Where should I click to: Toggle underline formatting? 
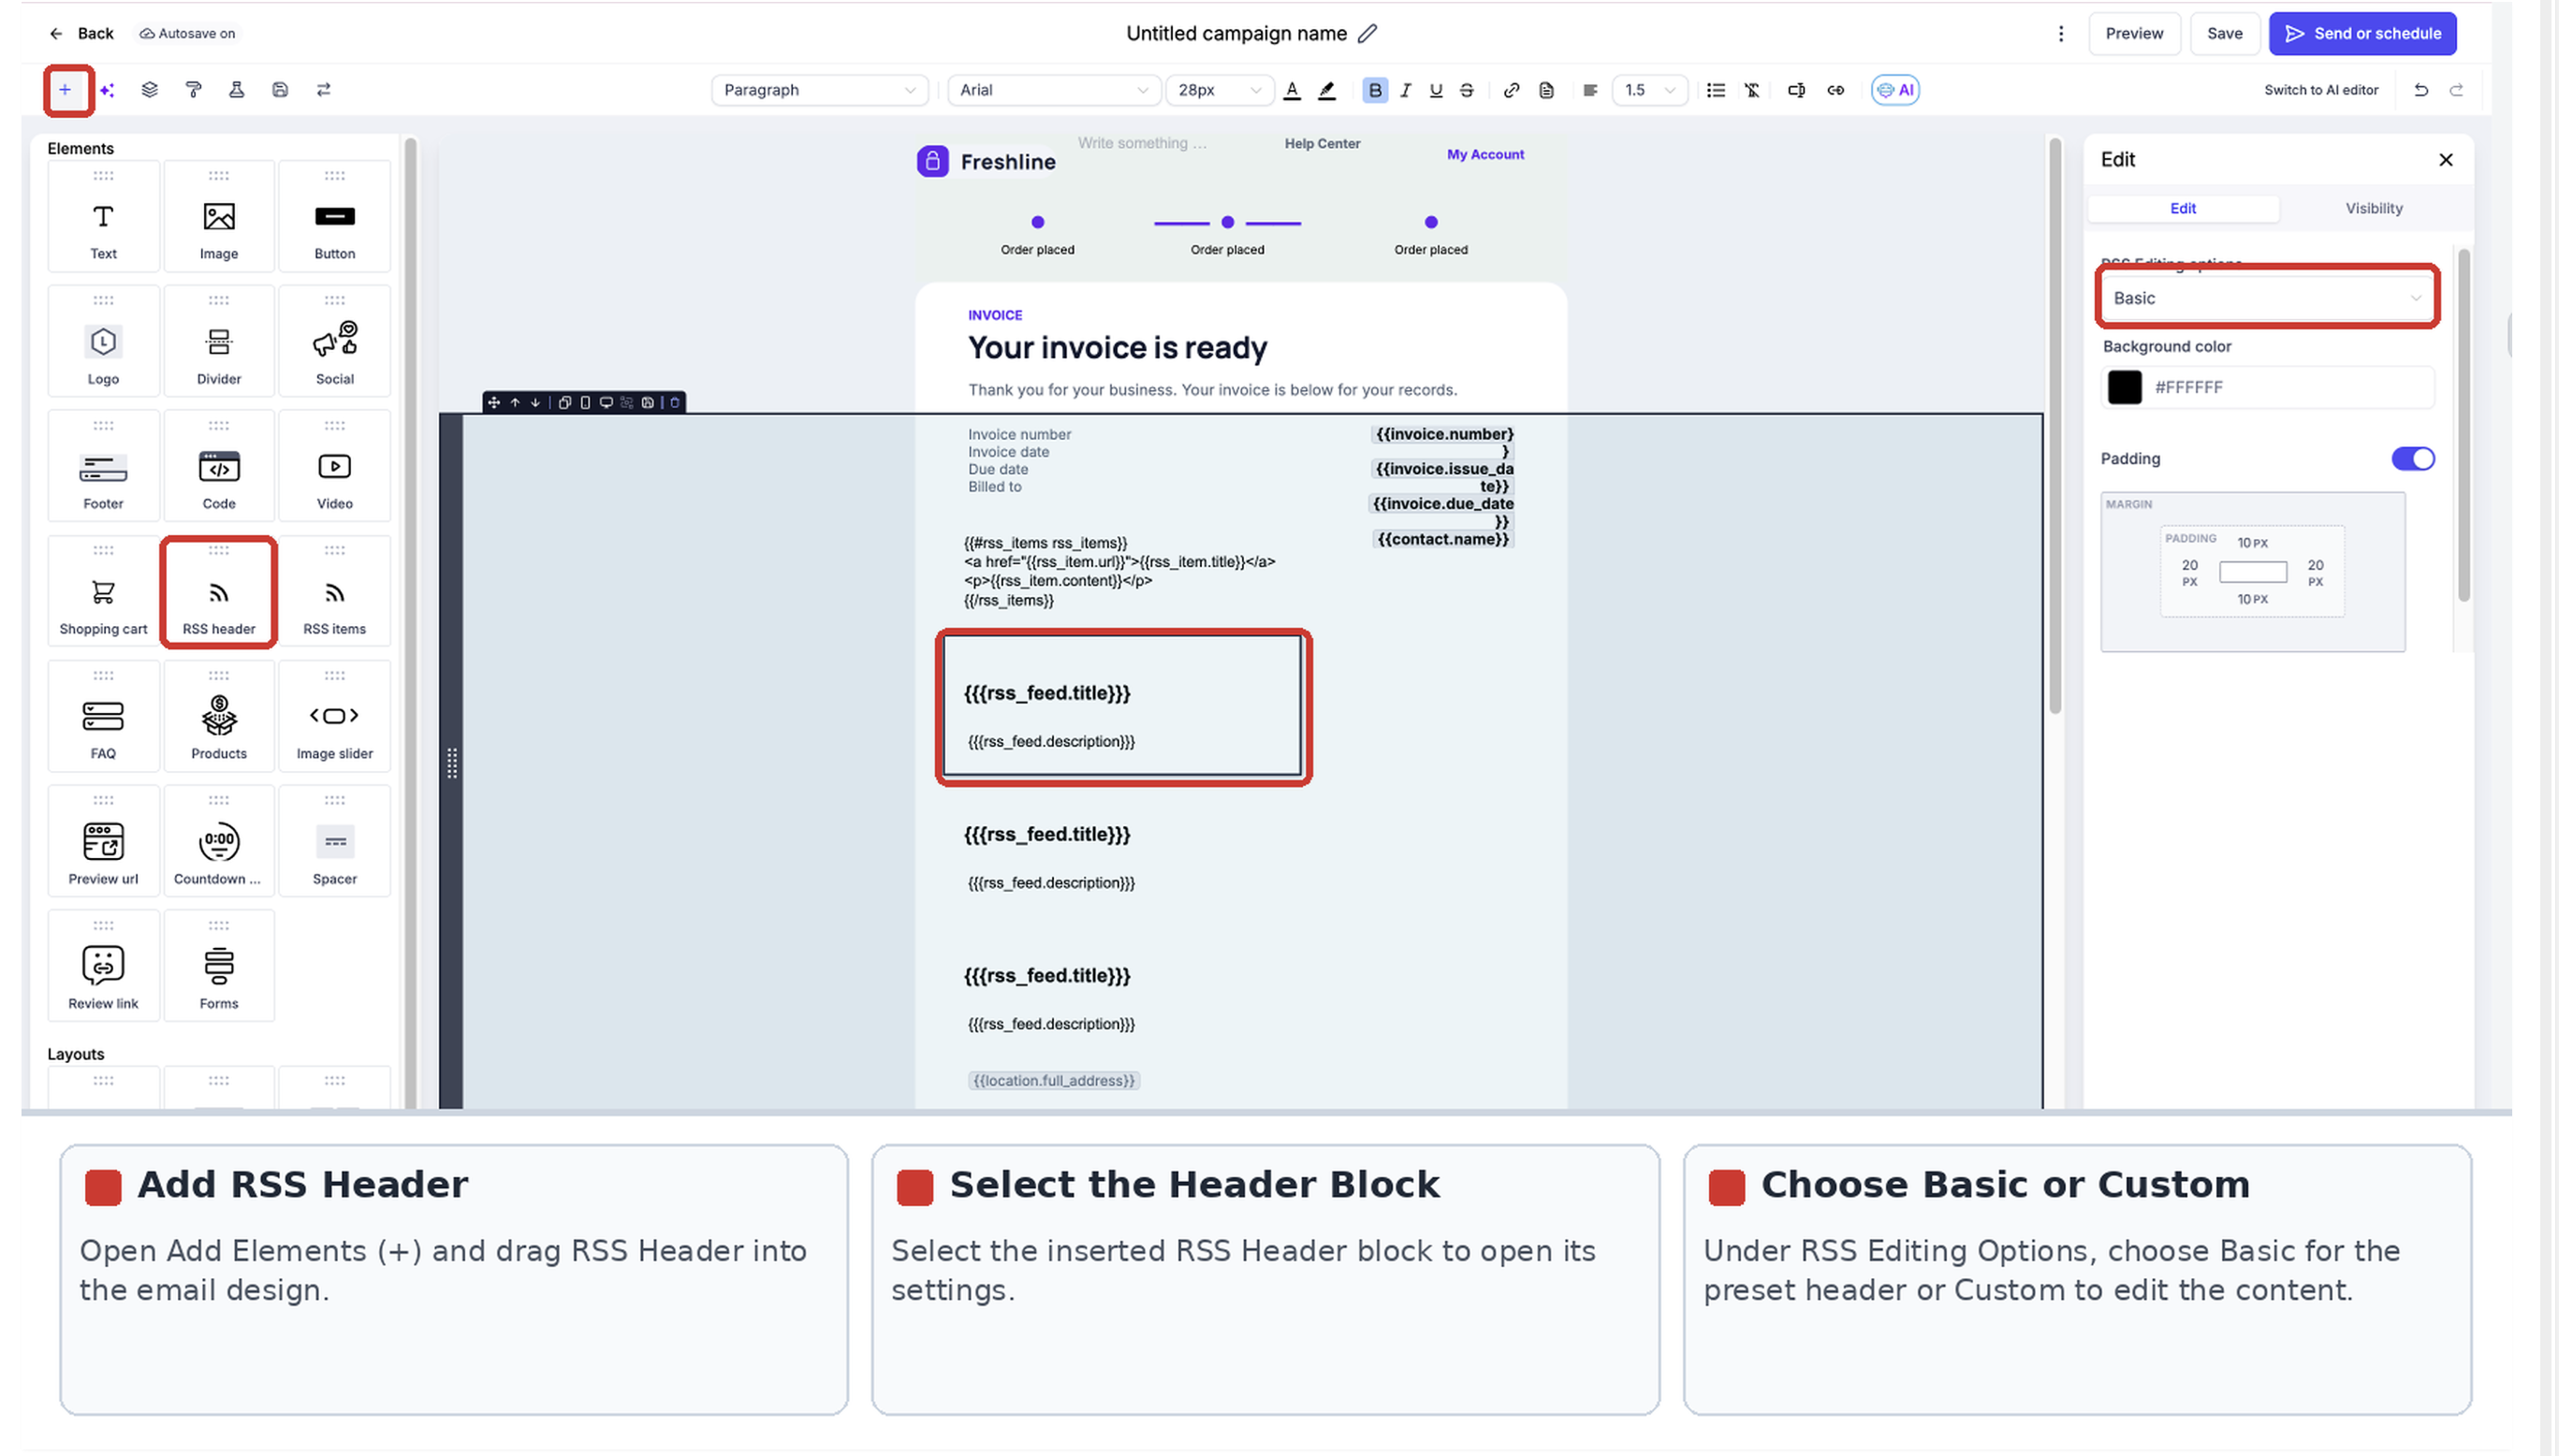pos(1436,90)
